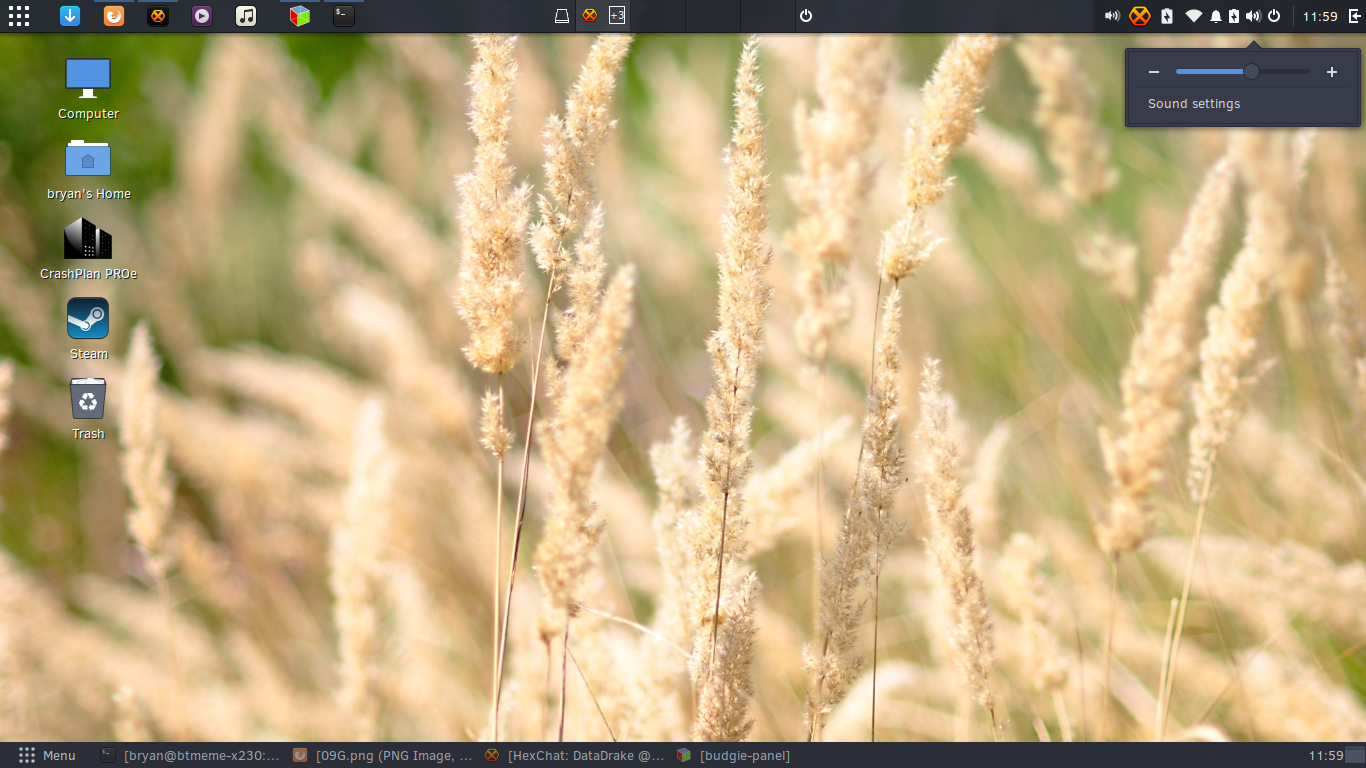
Task: Open the Wi-Fi network indicator
Action: tap(1193, 16)
